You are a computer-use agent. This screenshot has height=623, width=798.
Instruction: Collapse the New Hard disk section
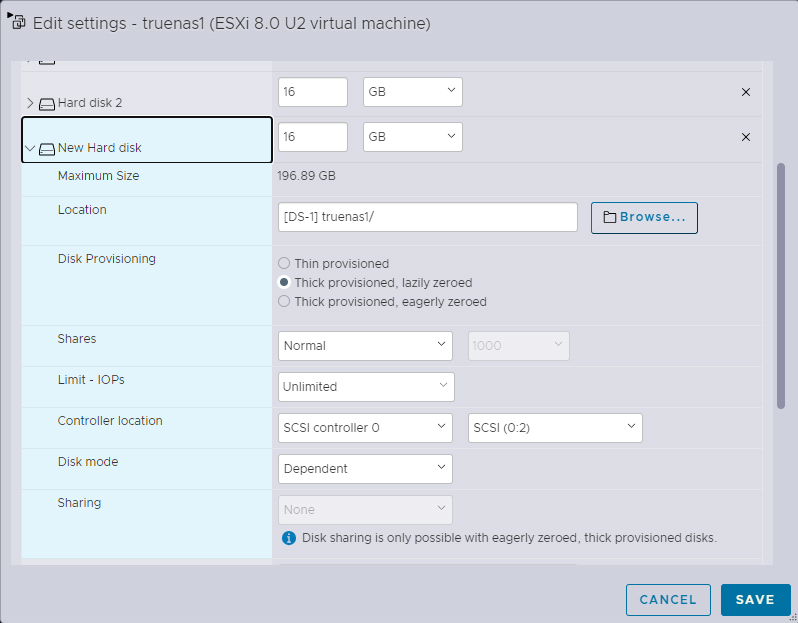[x=29, y=149]
